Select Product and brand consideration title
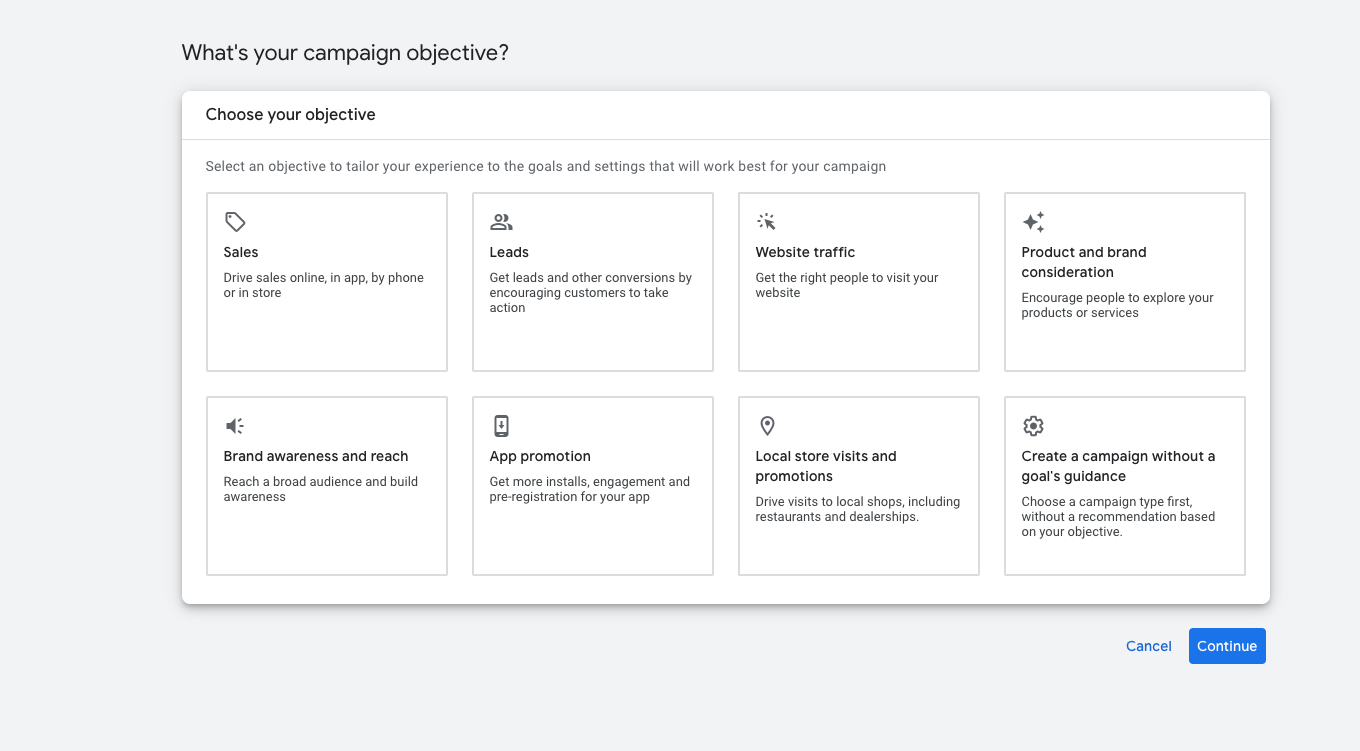The image size is (1360, 751). 1083,262
